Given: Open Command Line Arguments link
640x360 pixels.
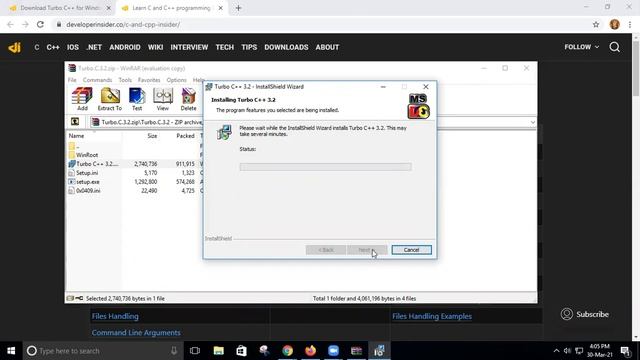Looking at the screenshot, I should tap(136, 333).
